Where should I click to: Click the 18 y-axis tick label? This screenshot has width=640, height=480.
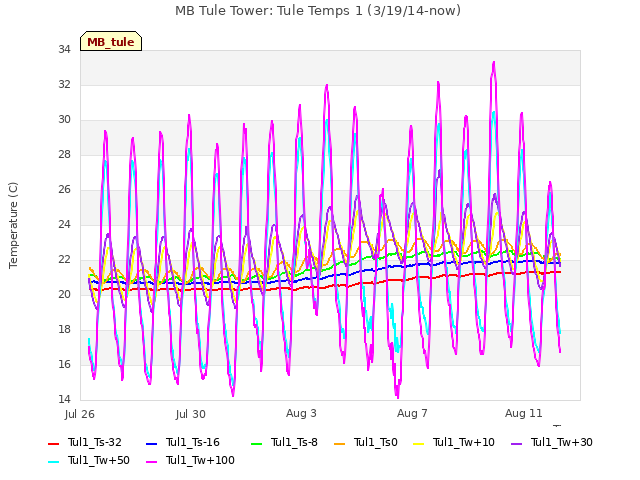pos(64,329)
